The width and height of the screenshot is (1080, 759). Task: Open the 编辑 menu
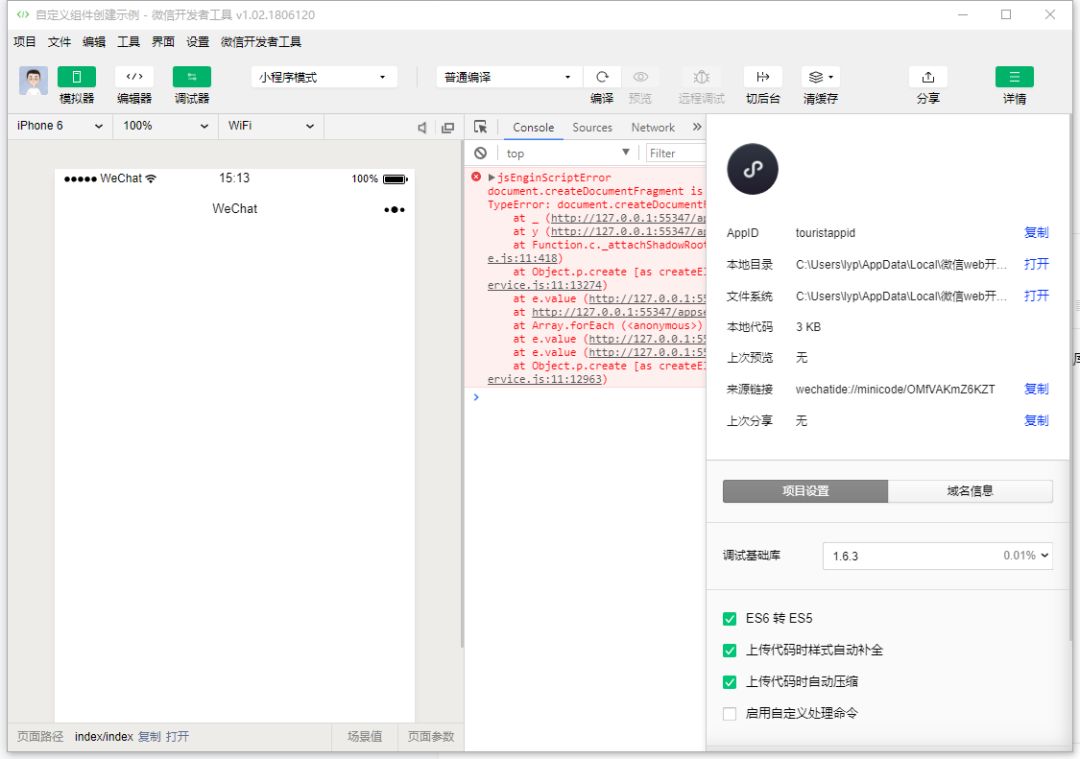[x=94, y=42]
